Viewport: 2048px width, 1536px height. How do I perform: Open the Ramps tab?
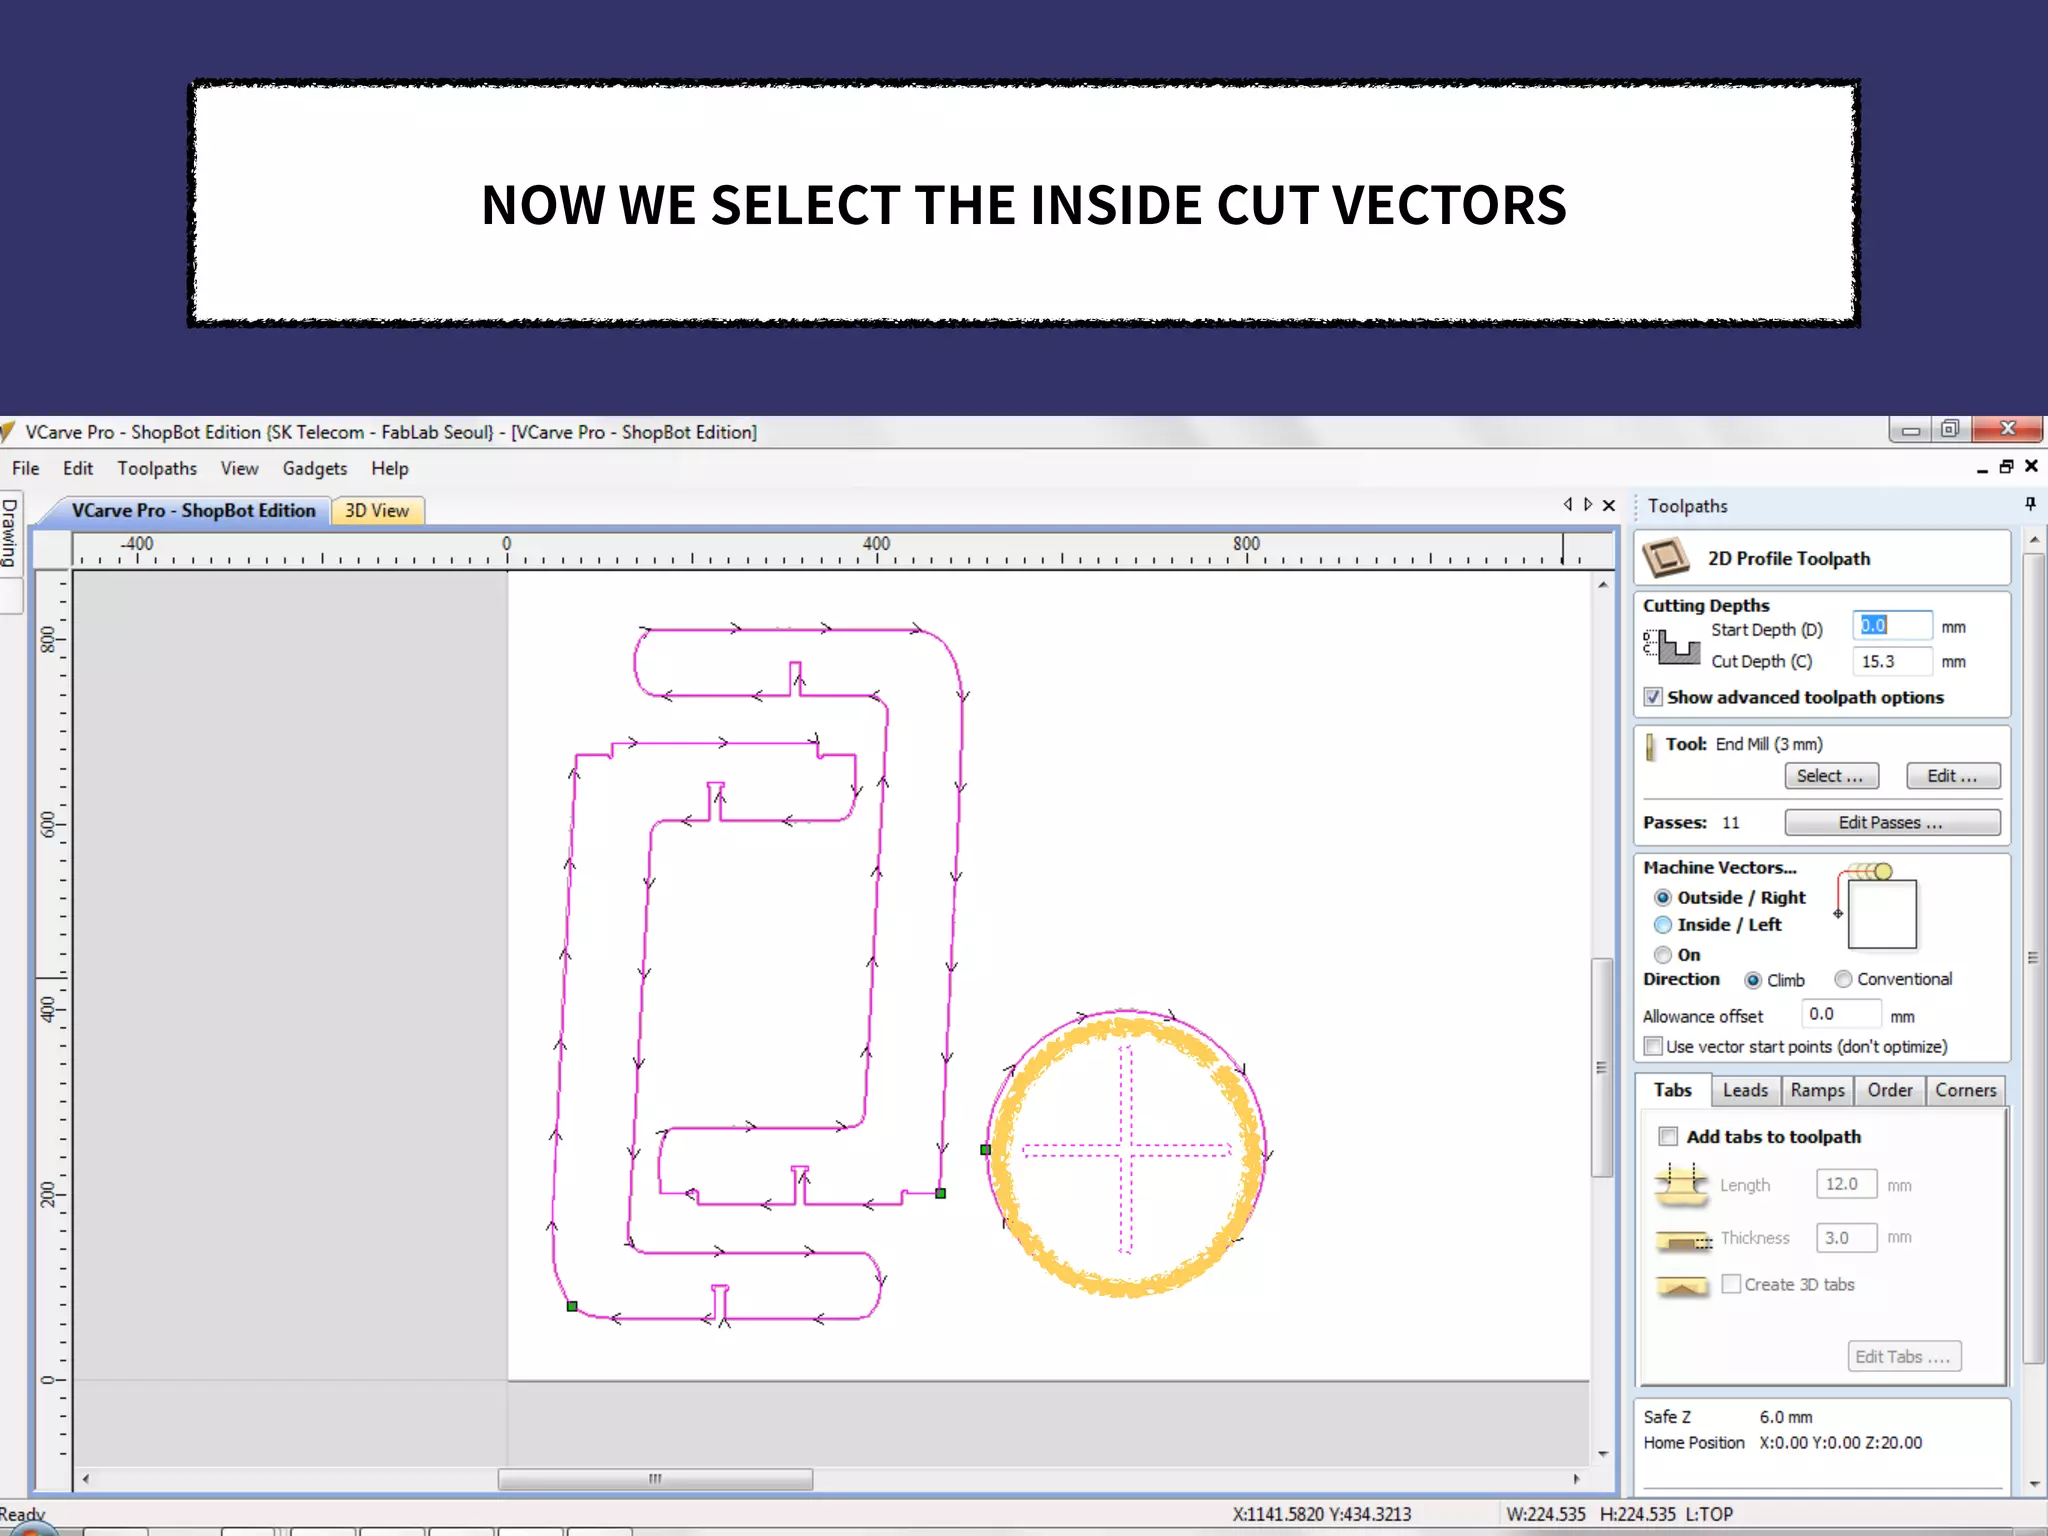coord(1817,1090)
